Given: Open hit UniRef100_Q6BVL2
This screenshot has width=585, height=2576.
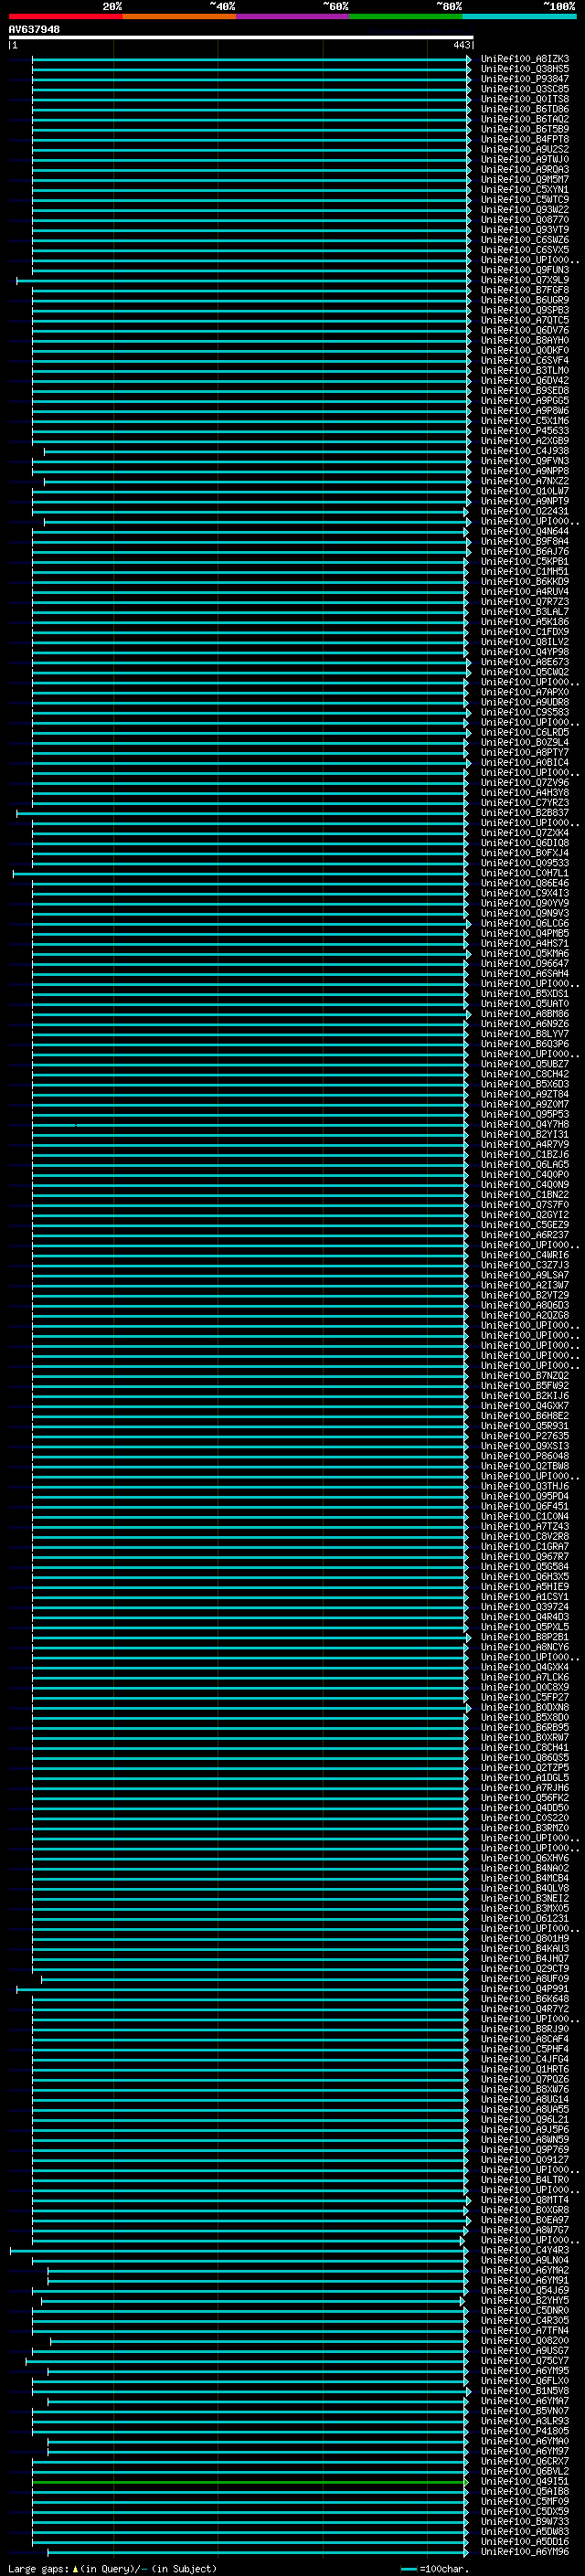Looking at the screenshot, I should 525,2471.
